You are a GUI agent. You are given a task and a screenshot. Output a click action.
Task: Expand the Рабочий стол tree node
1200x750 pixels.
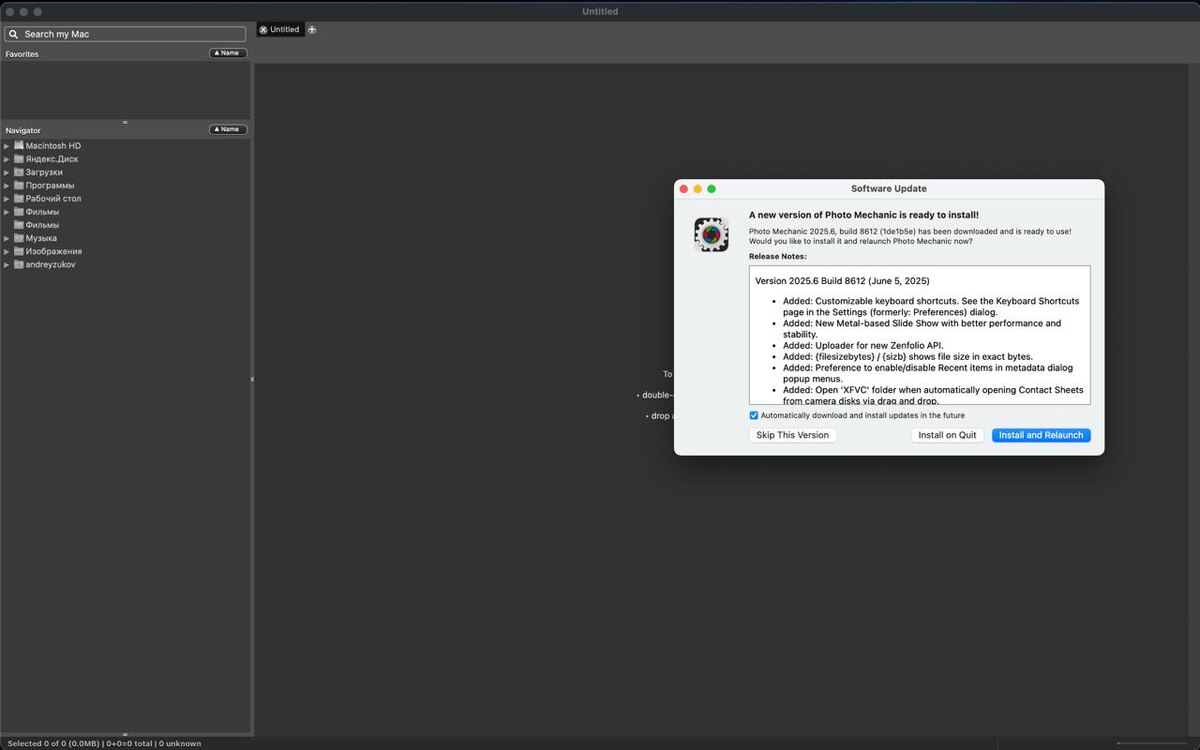click(x=6, y=198)
